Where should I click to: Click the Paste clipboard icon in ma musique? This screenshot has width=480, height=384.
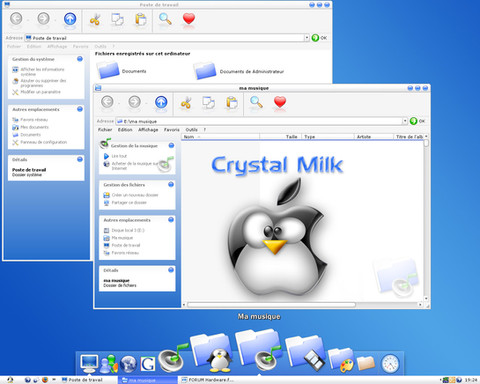[x=232, y=102]
